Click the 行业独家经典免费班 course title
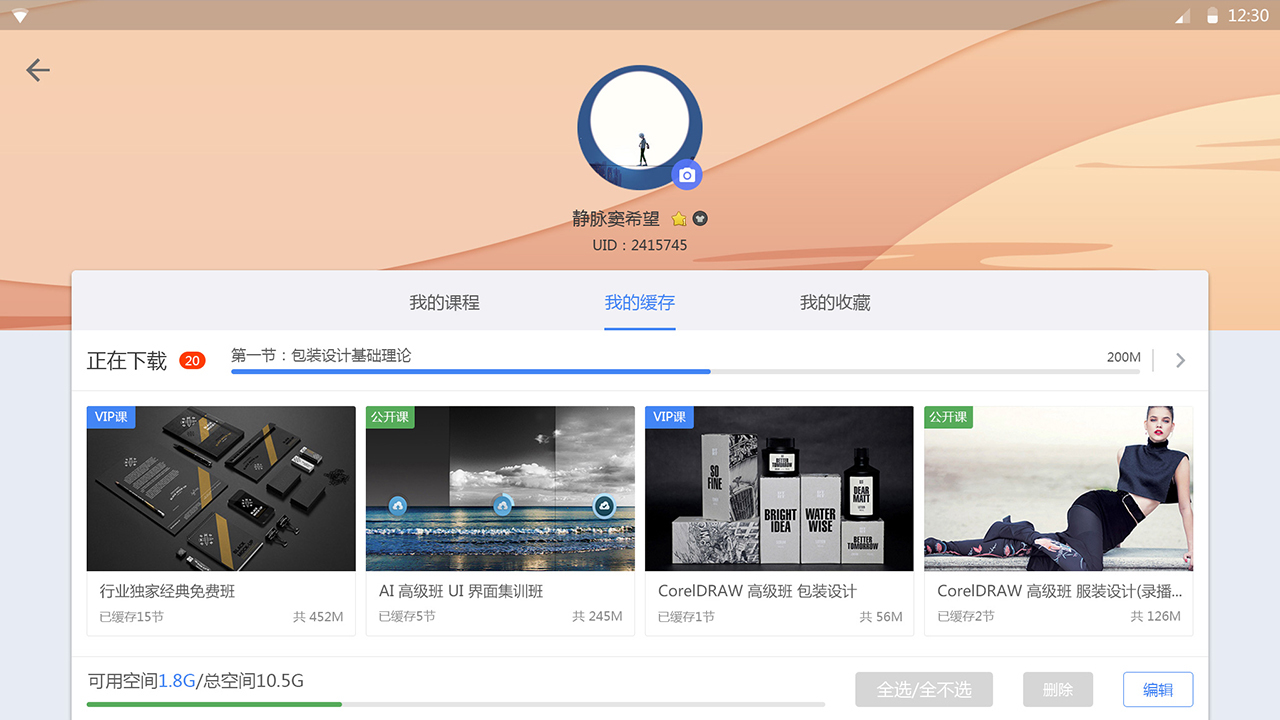 168,591
